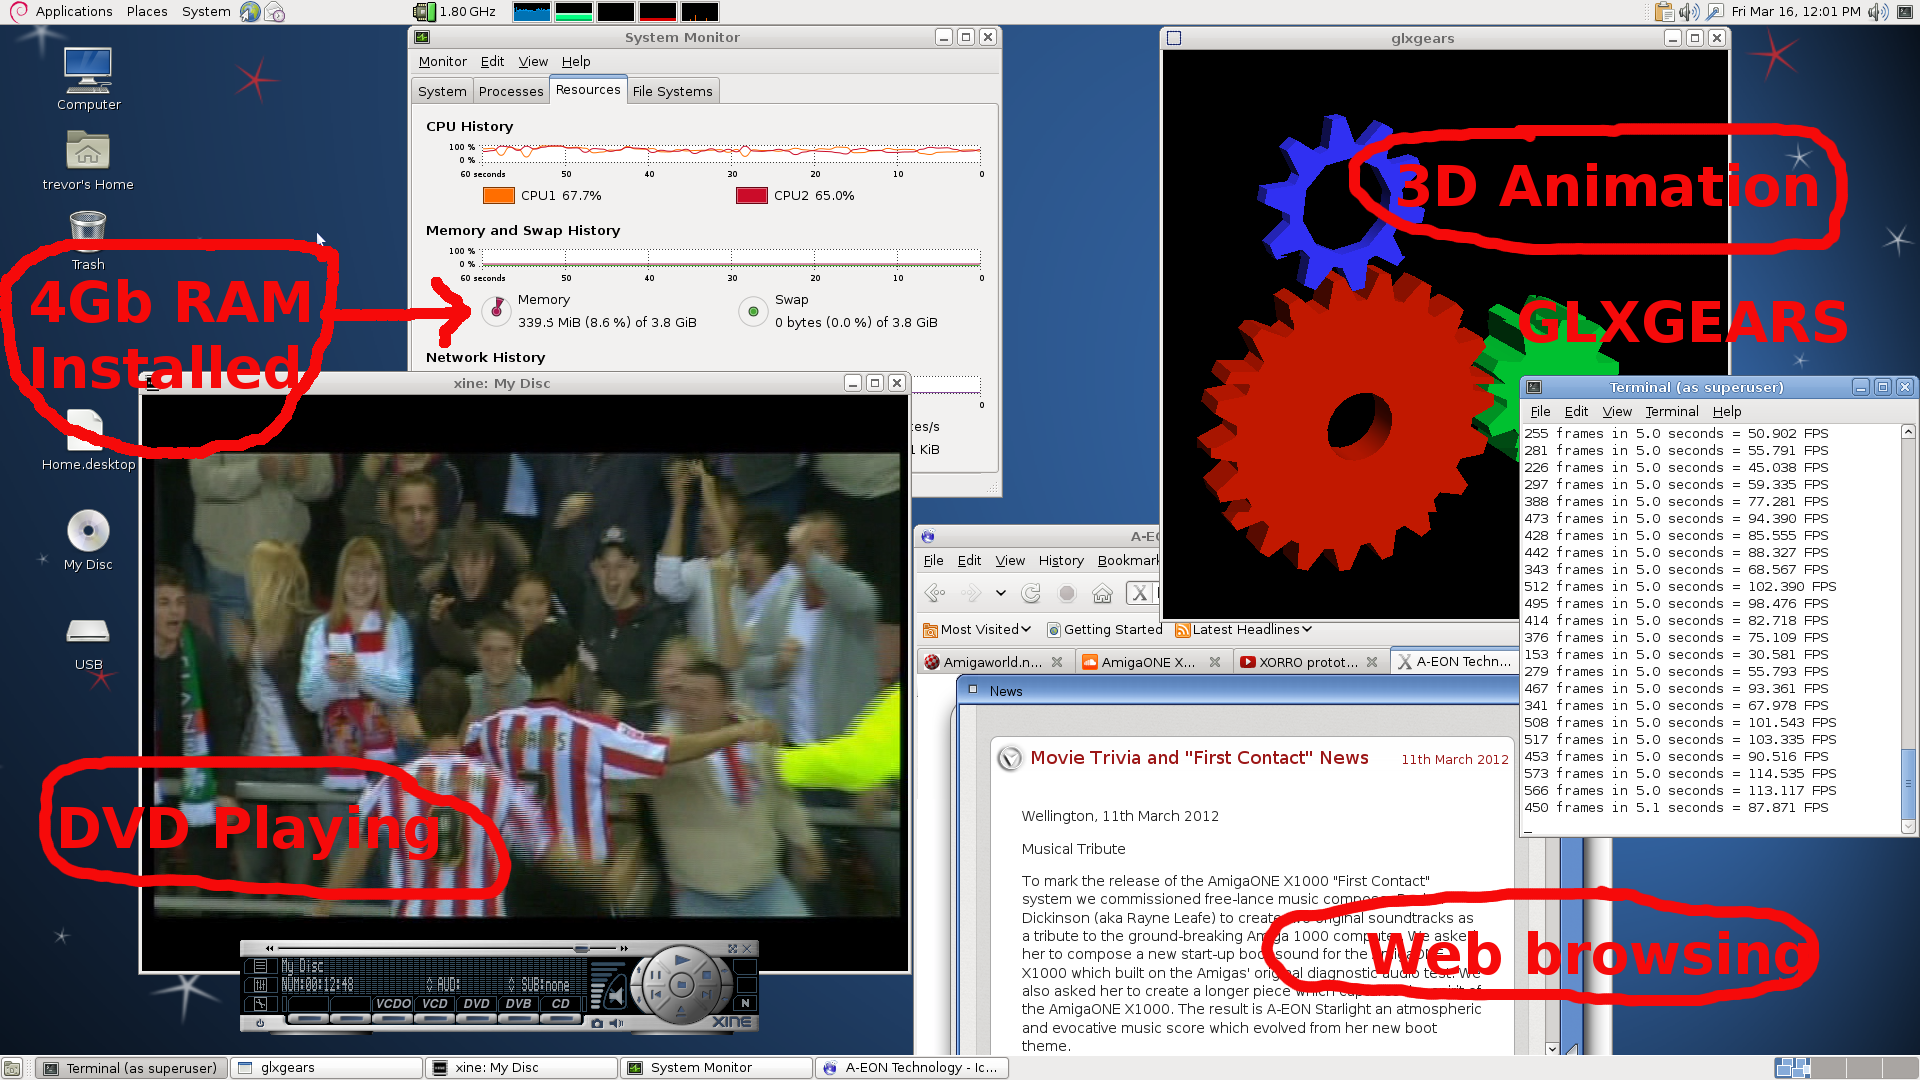The image size is (1920, 1080).
Task: Eject the disc in xine
Action: pyautogui.click(x=681, y=1011)
